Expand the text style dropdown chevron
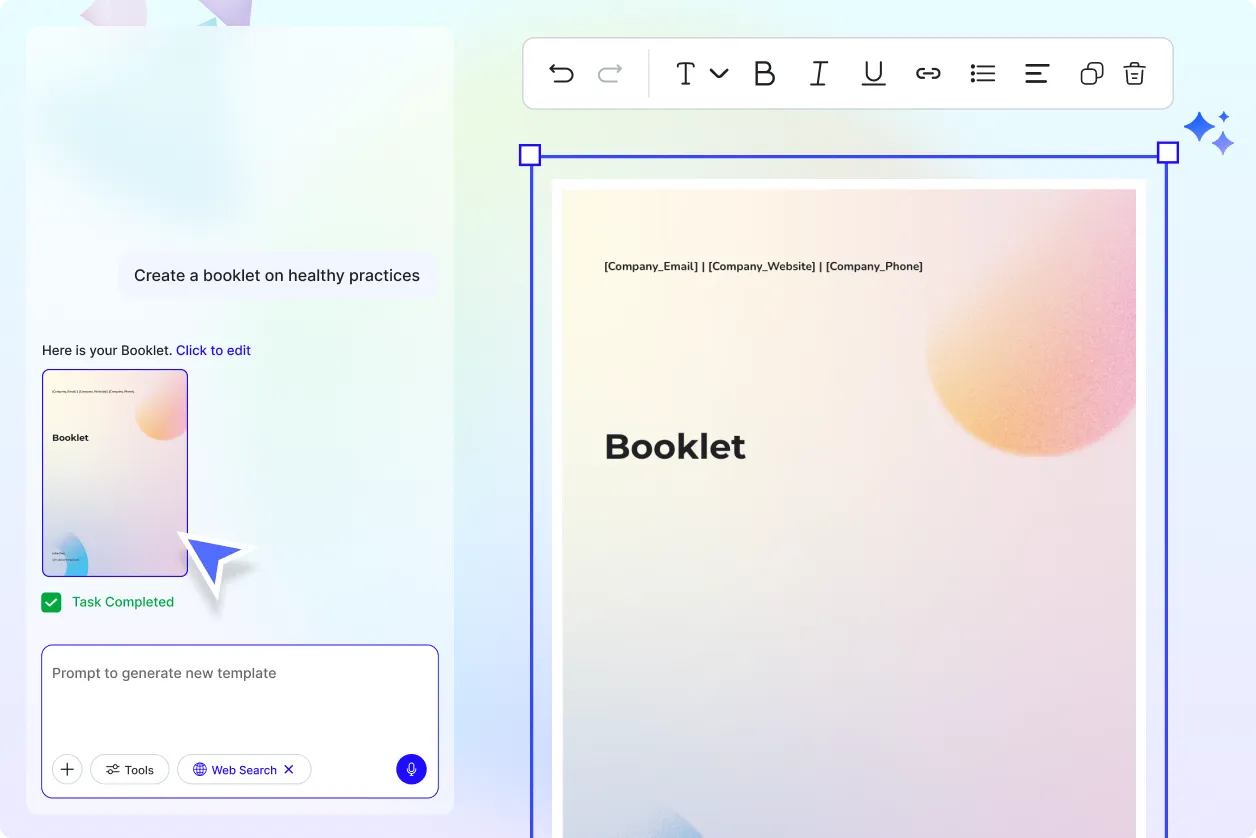The image size is (1256, 838). (719, 73)
